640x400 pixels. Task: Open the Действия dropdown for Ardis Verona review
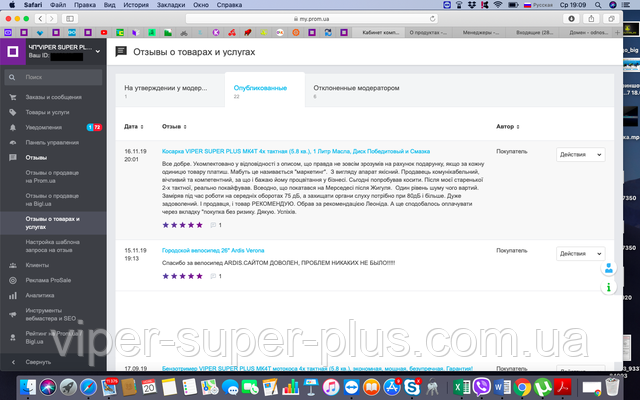pyautogui.click(x=580, y=254)
